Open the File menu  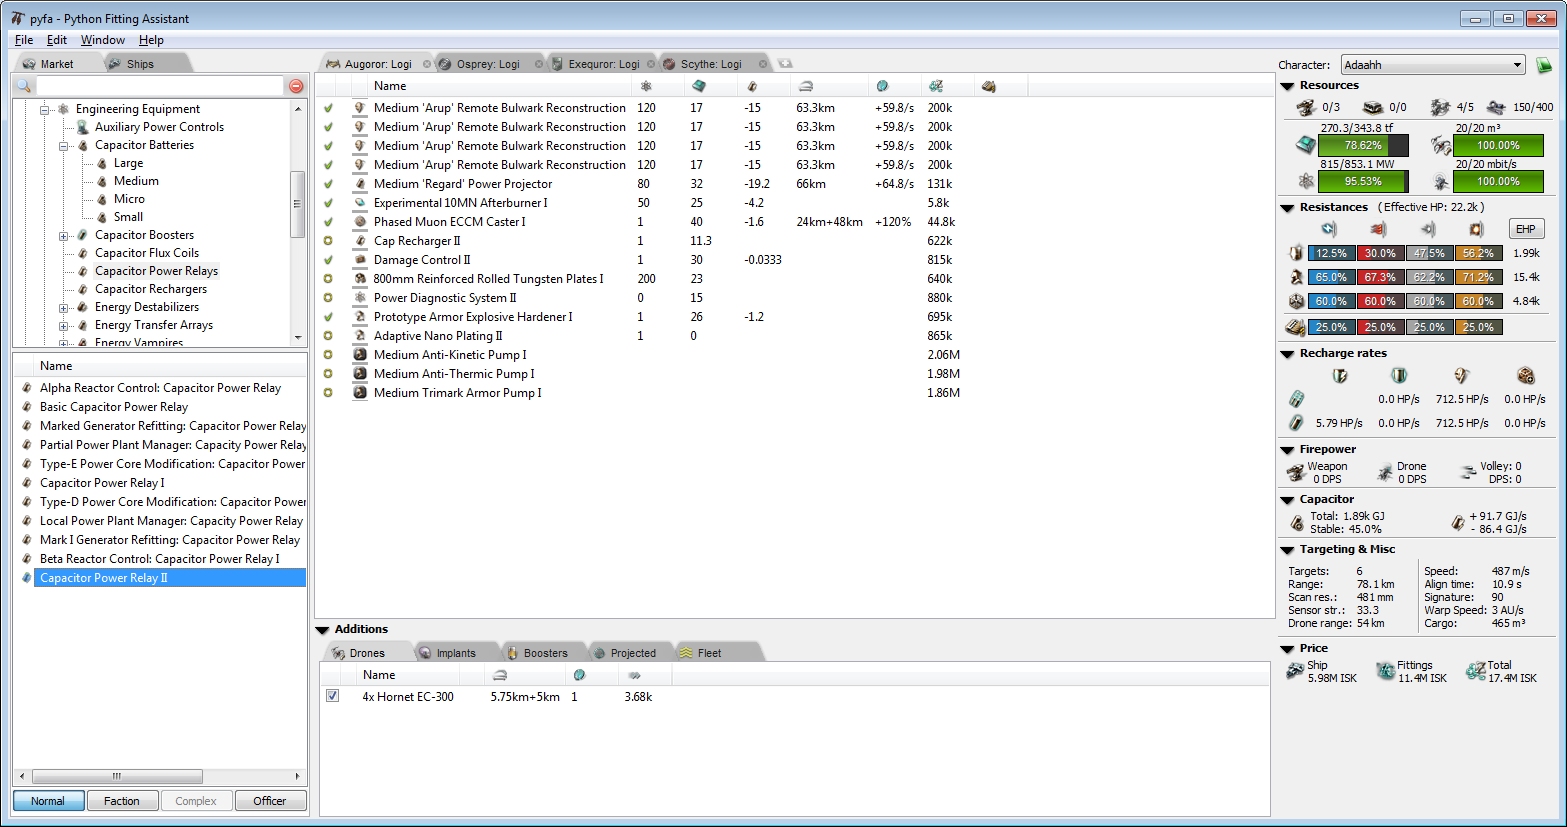pyautogui.click(x=24, y=40)
